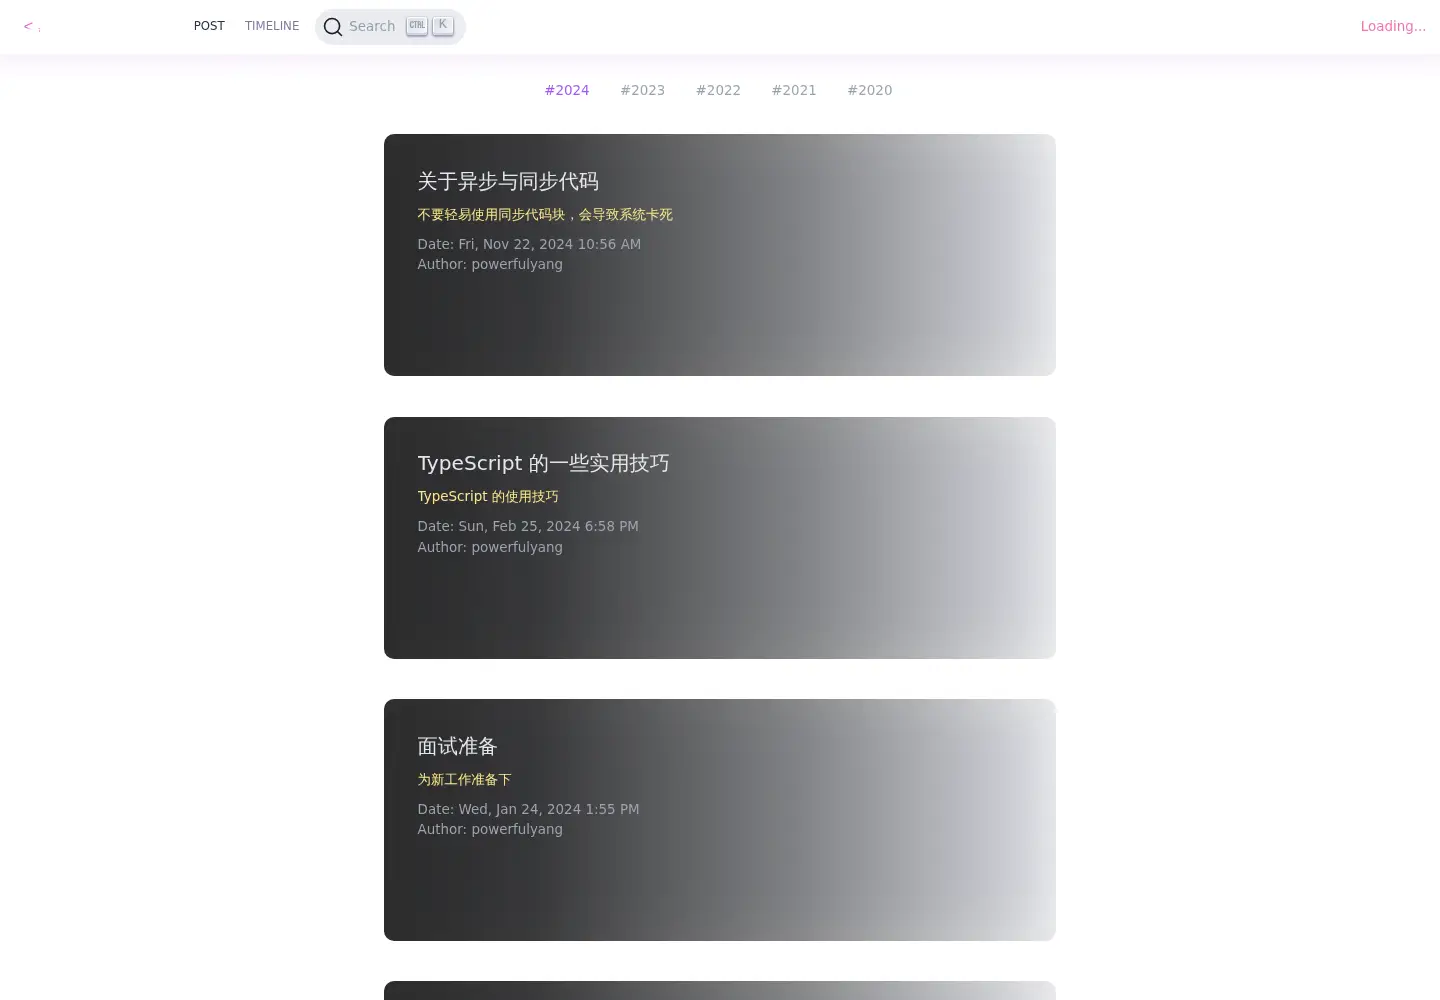Filter posts by #2023 tag

click(642, 90)
